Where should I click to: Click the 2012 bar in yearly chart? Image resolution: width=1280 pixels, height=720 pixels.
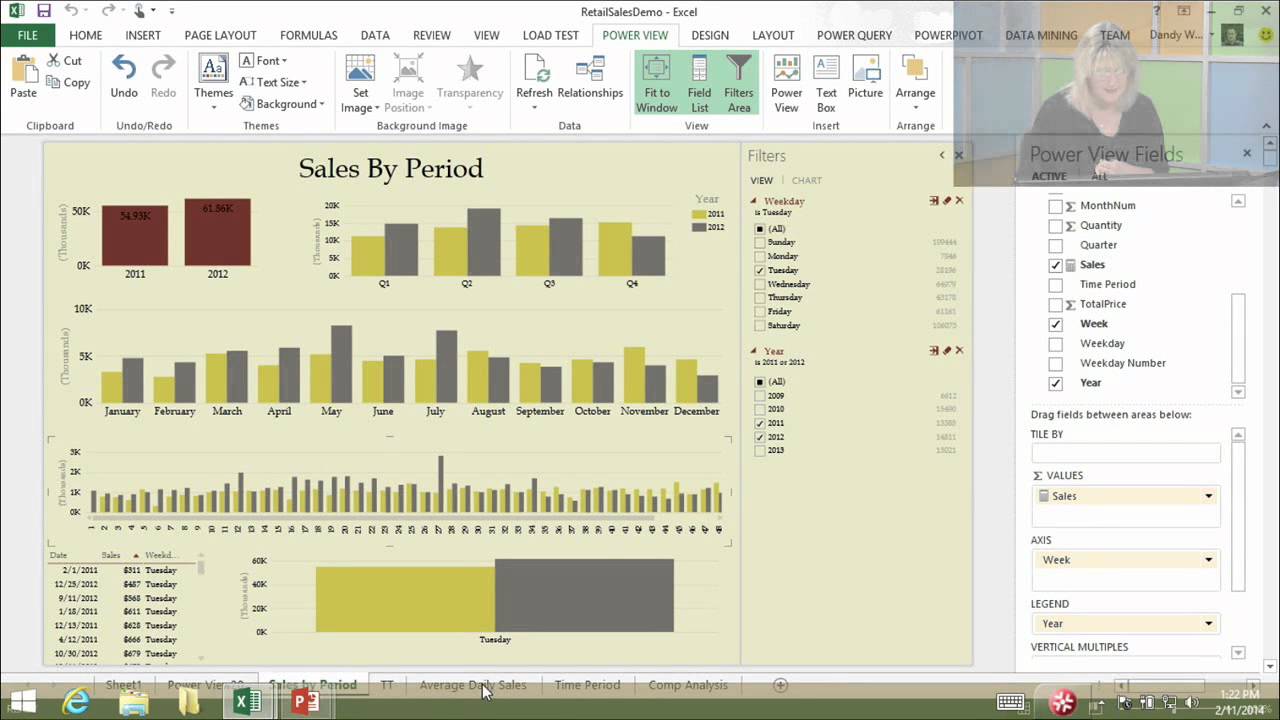click(x=217, y=232)
